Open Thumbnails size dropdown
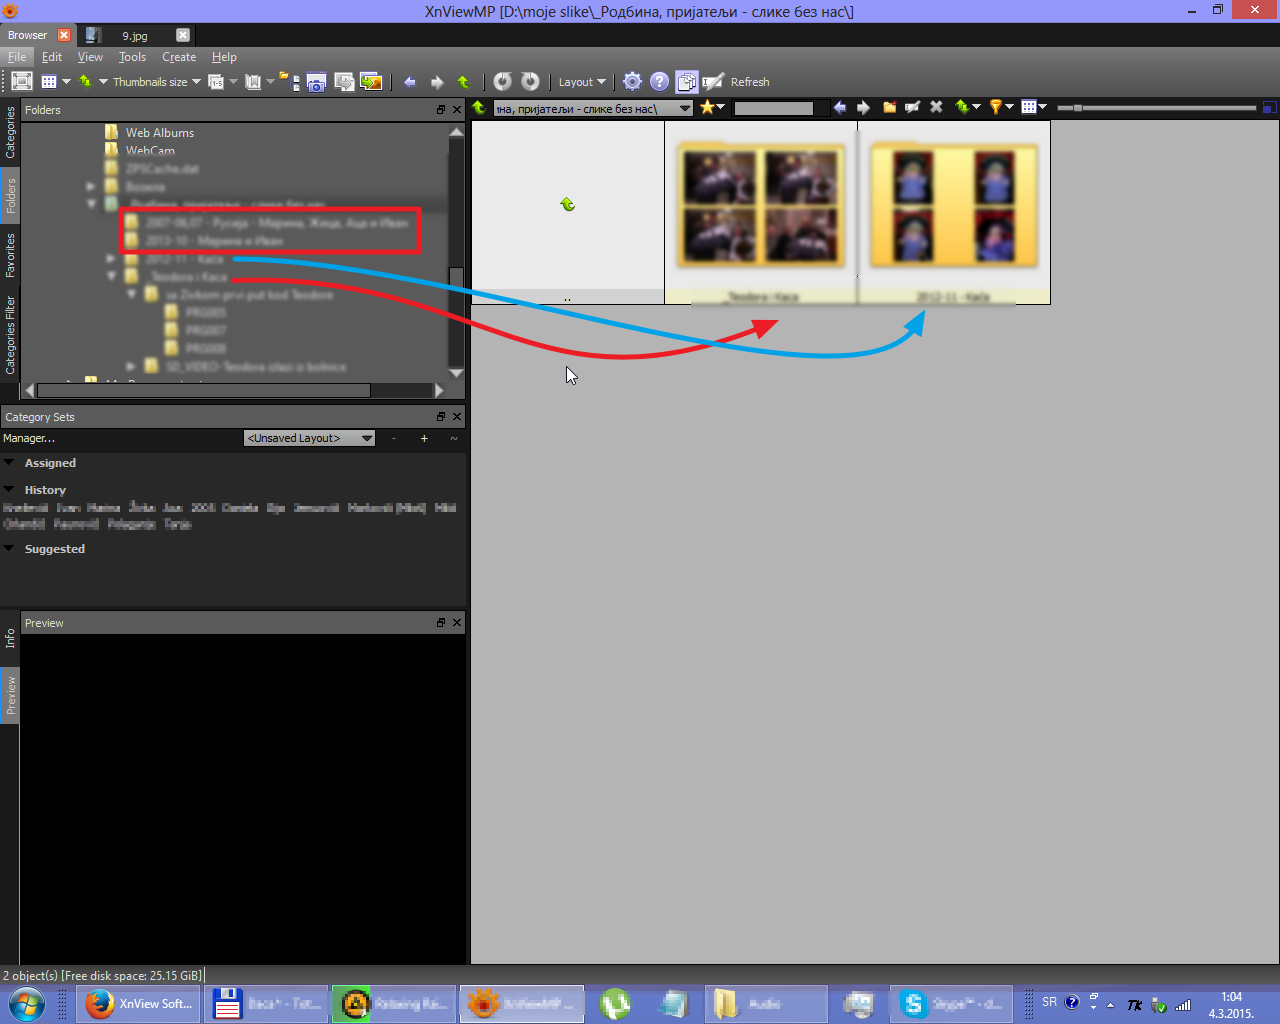The image size is (1280, 1024). [156, 82]
